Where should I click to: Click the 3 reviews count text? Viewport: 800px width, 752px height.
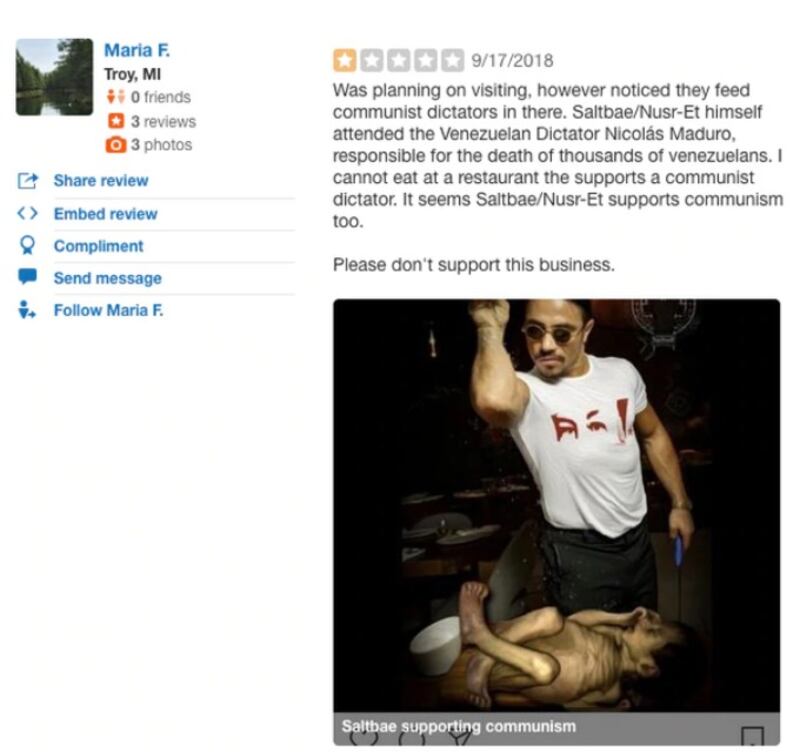pyautogui.click(x=163, y=121)
